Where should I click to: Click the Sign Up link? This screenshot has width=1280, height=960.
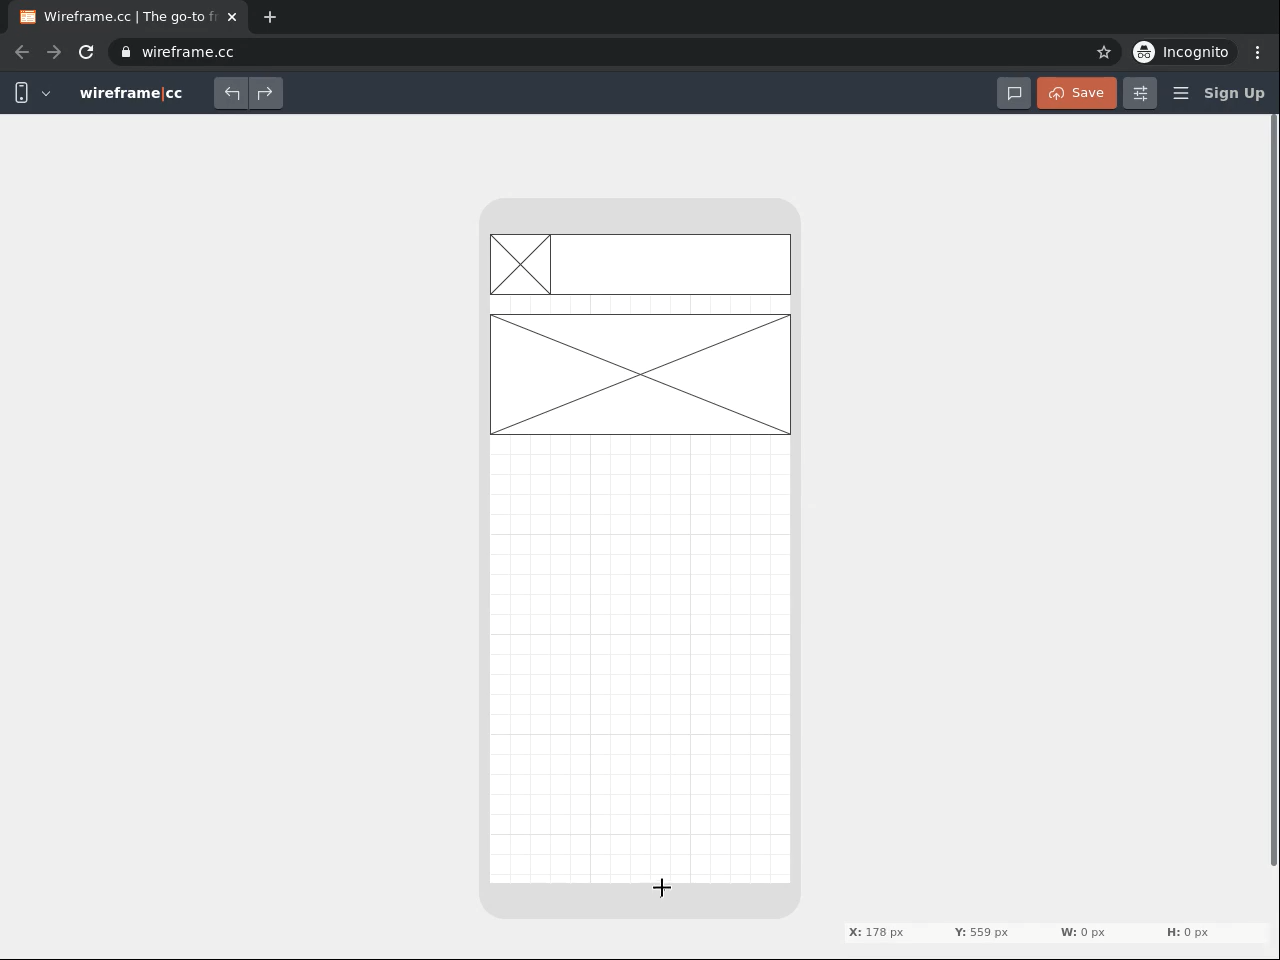pos(1234,93)
